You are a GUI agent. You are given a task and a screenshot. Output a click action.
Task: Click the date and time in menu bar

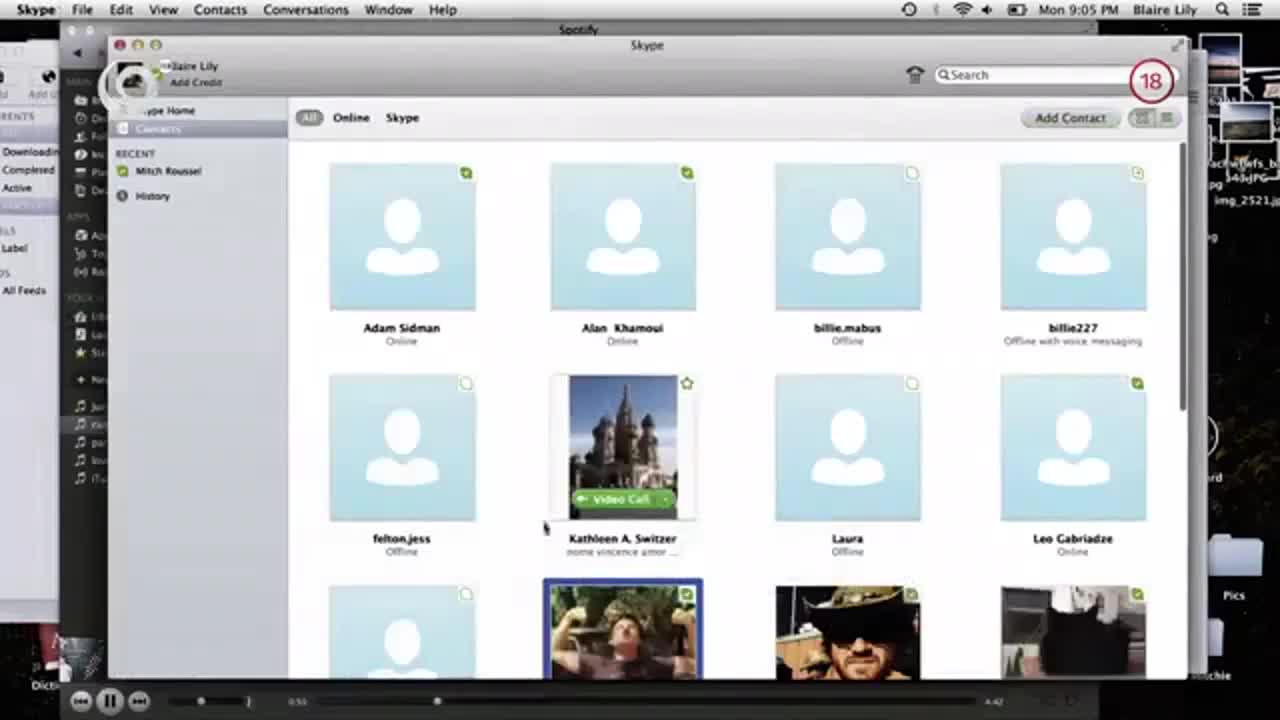point(1078,9)
